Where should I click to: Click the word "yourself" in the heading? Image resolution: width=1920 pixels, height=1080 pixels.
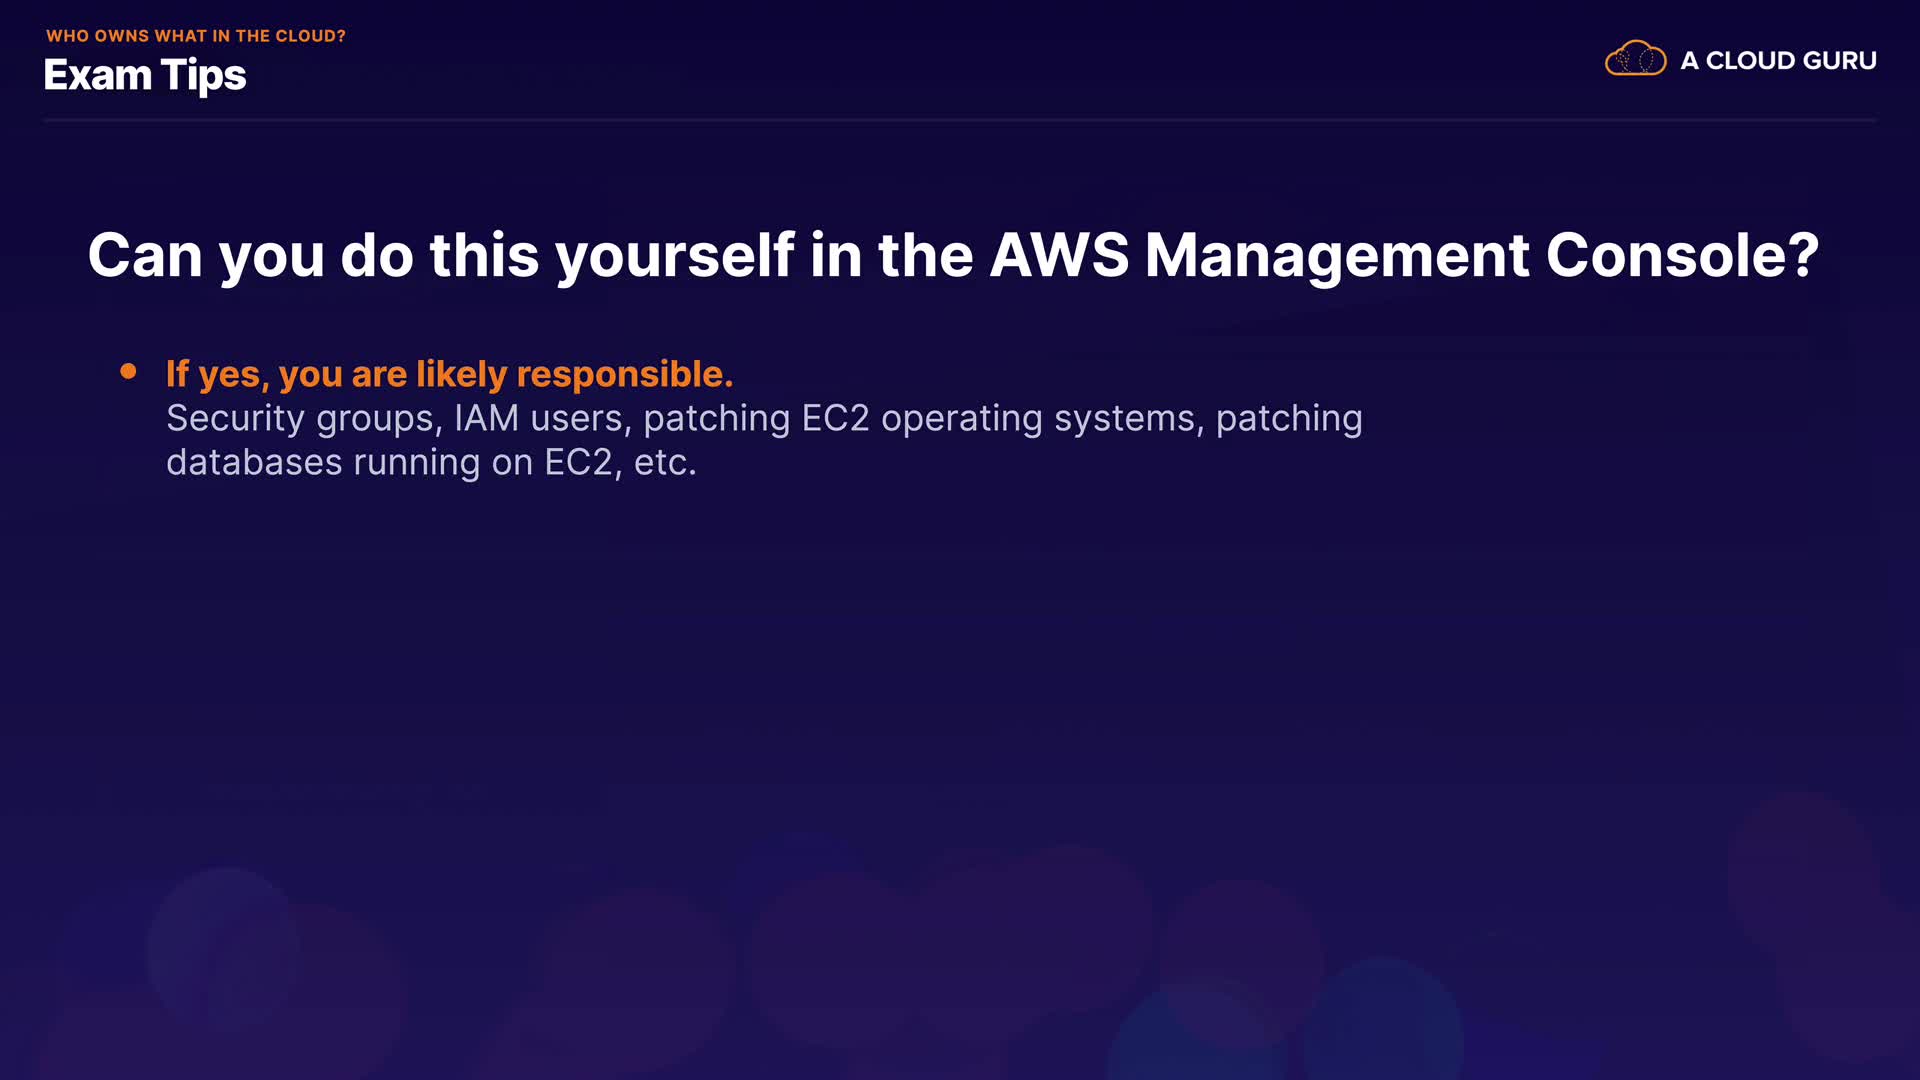(x=675, y=255)
